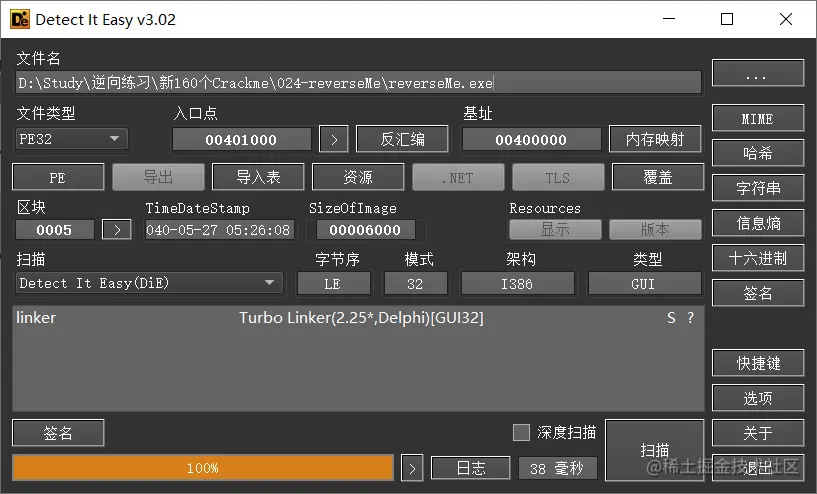Click the architecture value I386
The width and height of the screenshot is (817, 494).
[x=517, y=284]
